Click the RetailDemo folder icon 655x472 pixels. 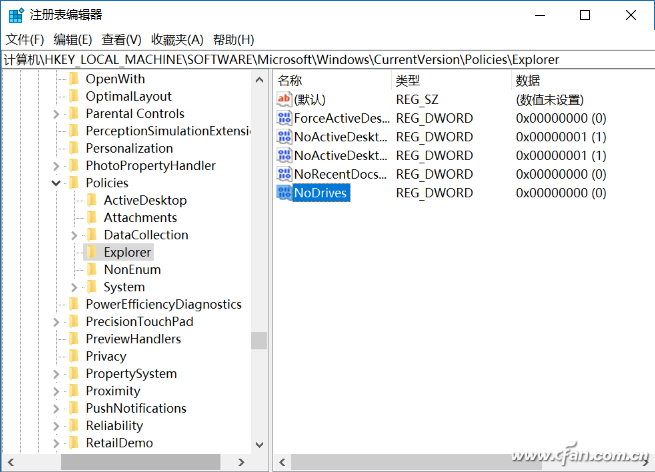[x=74, y=443]
